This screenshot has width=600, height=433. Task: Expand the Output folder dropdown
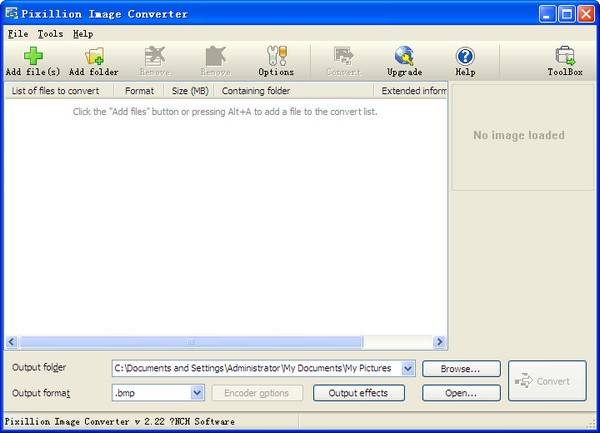(x=407, y=368)
